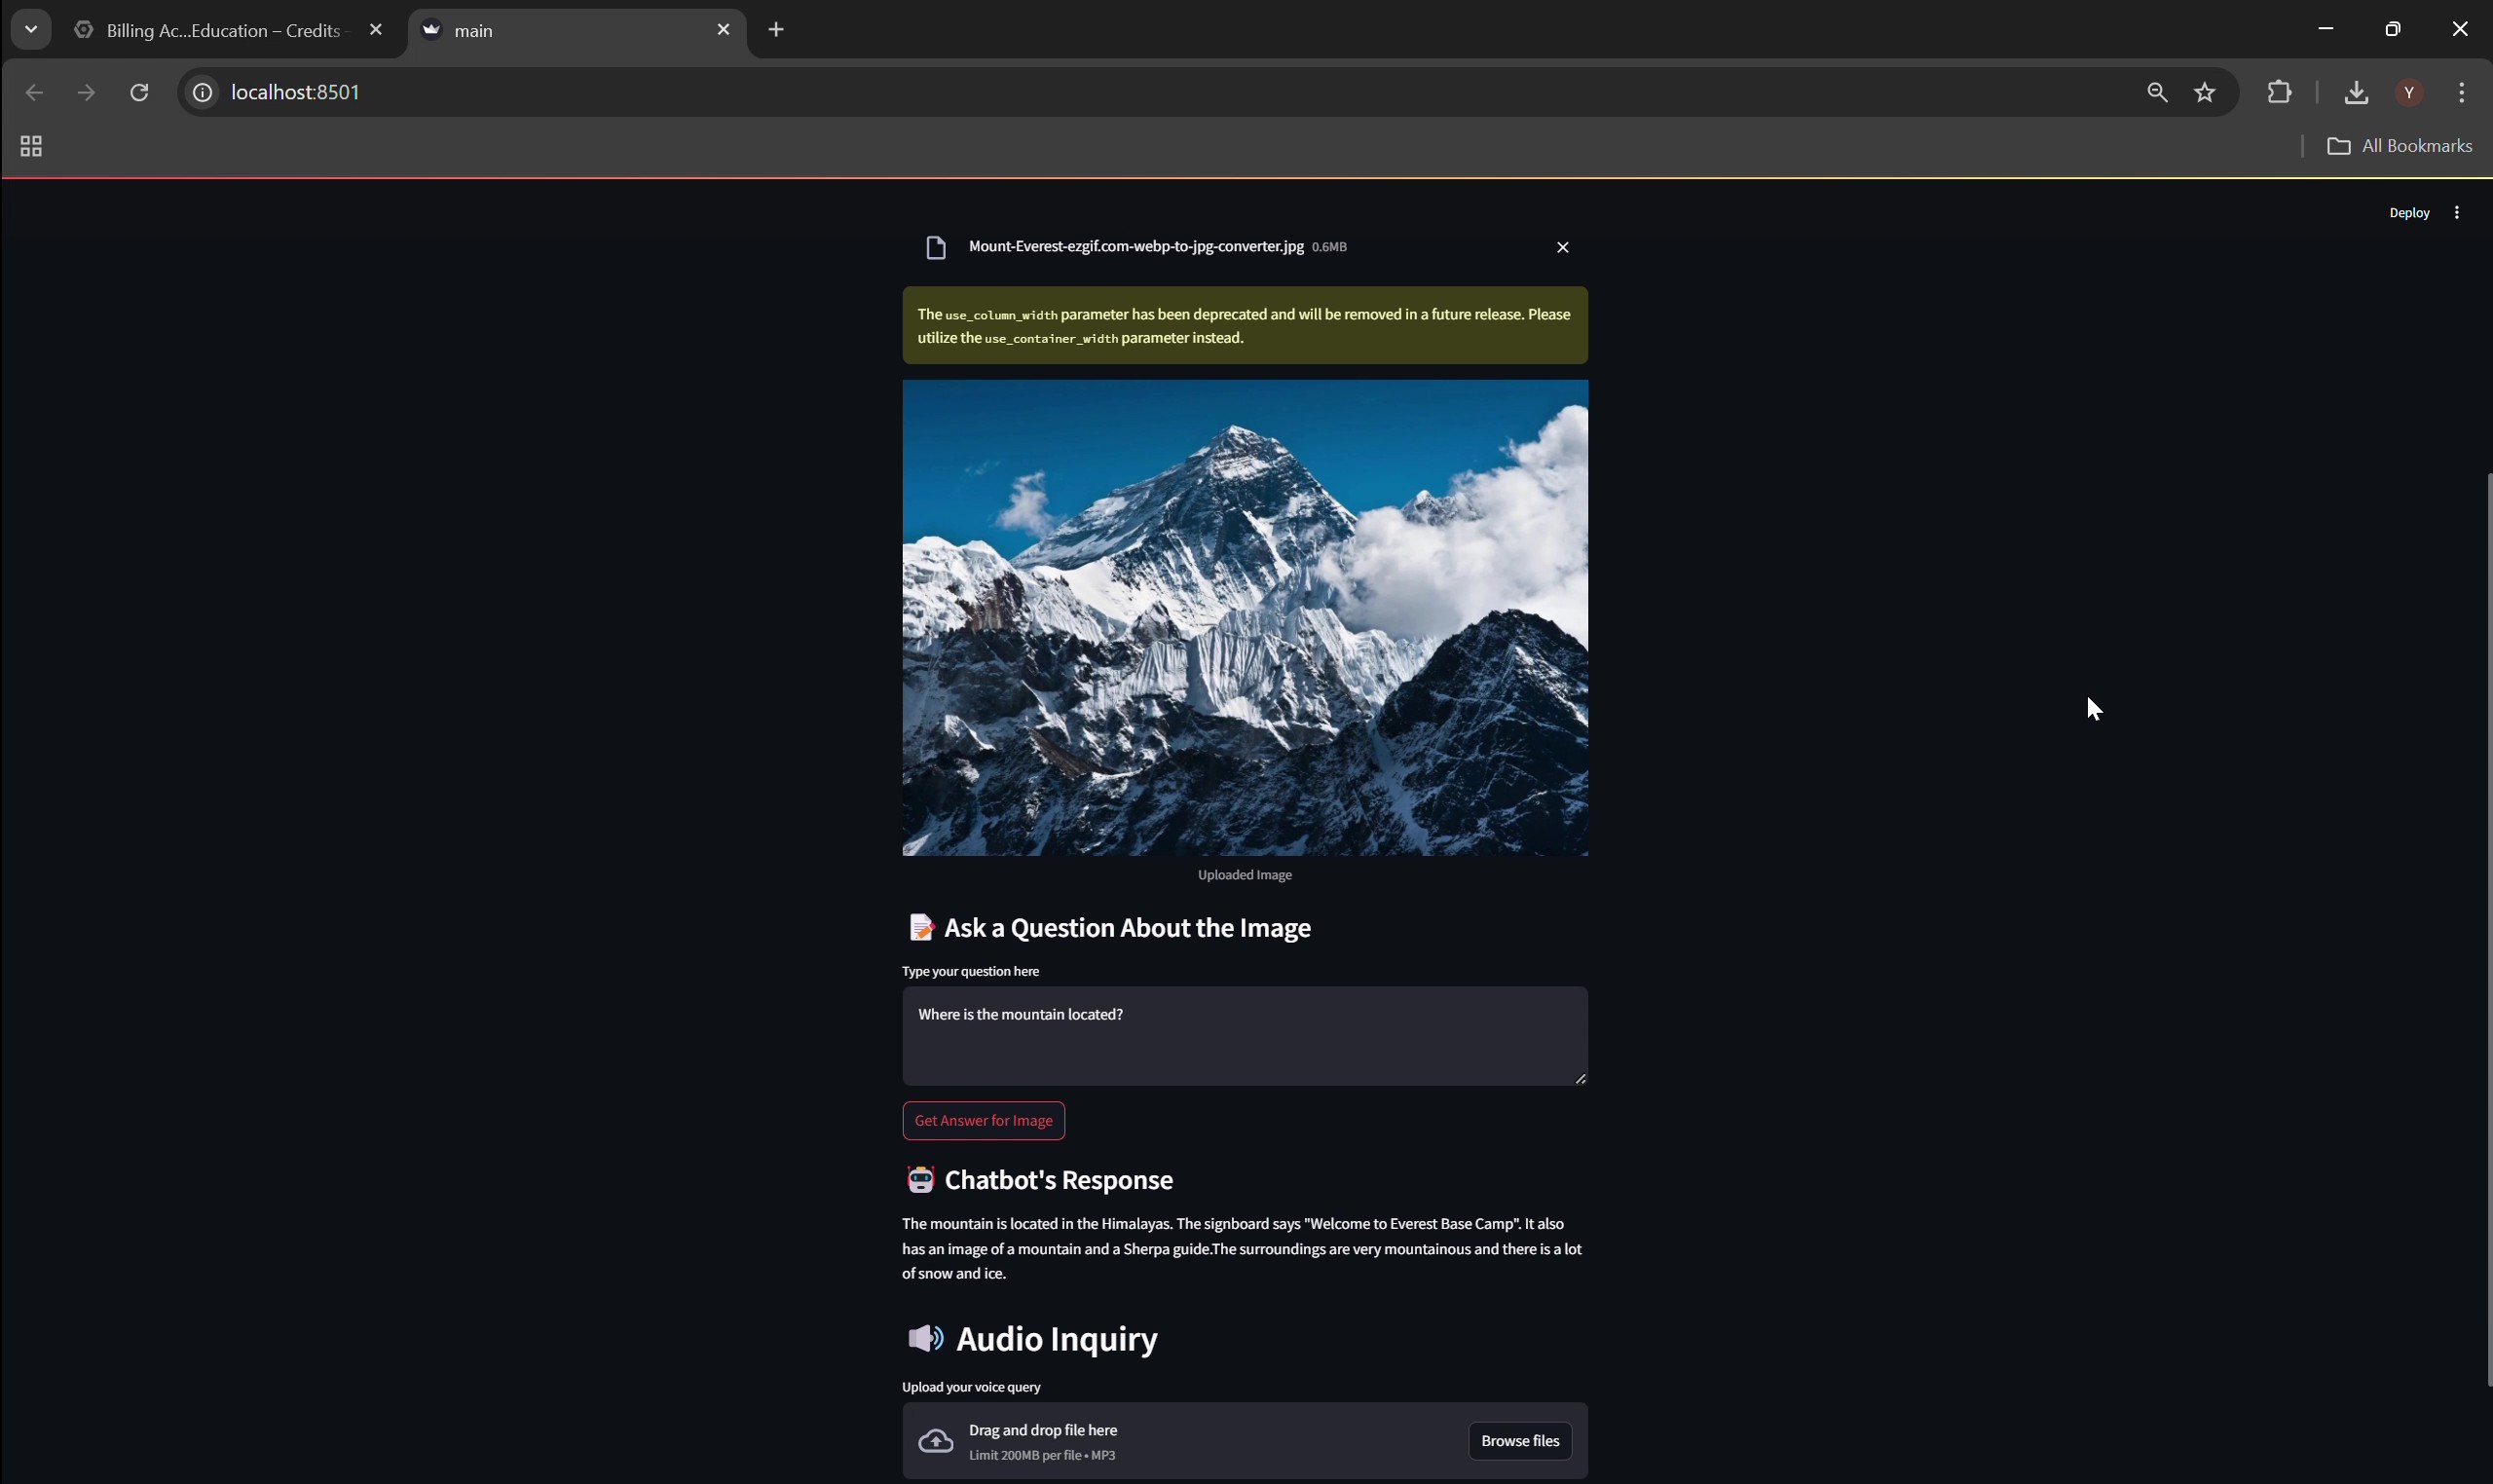Bookmark this page with star icon

pyautogui.click(x=2204, y=92)
